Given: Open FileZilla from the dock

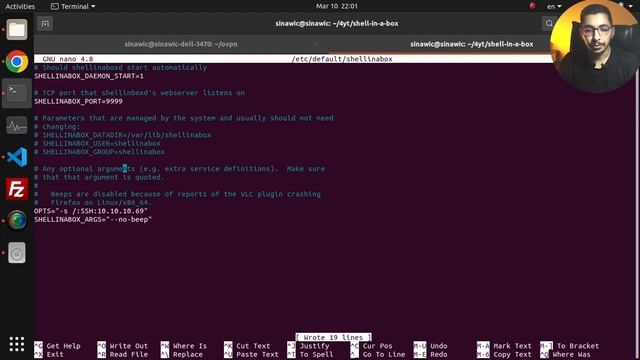Looking at the screenshot, I should coord(17,189).
